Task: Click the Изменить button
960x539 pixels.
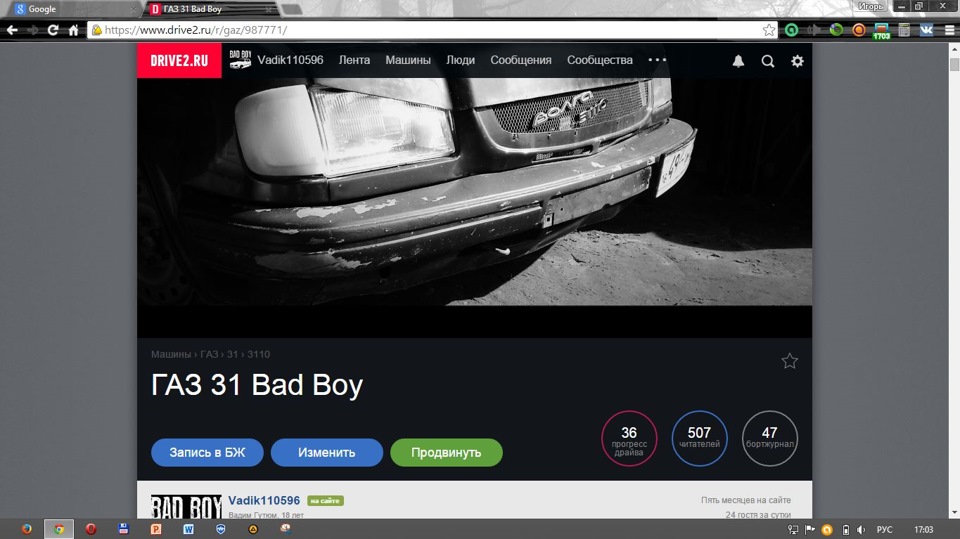Action: tap(327, 453)
